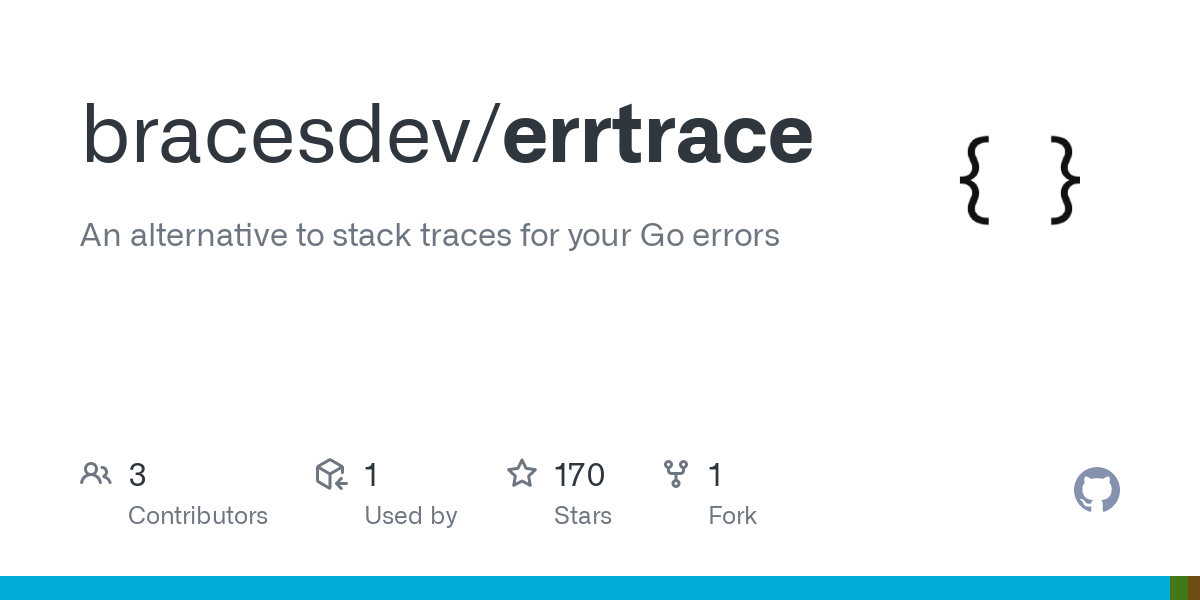Click the 170 stars count
The height and width of the screenshot is (600, 1200).
(x=579, y=475)
